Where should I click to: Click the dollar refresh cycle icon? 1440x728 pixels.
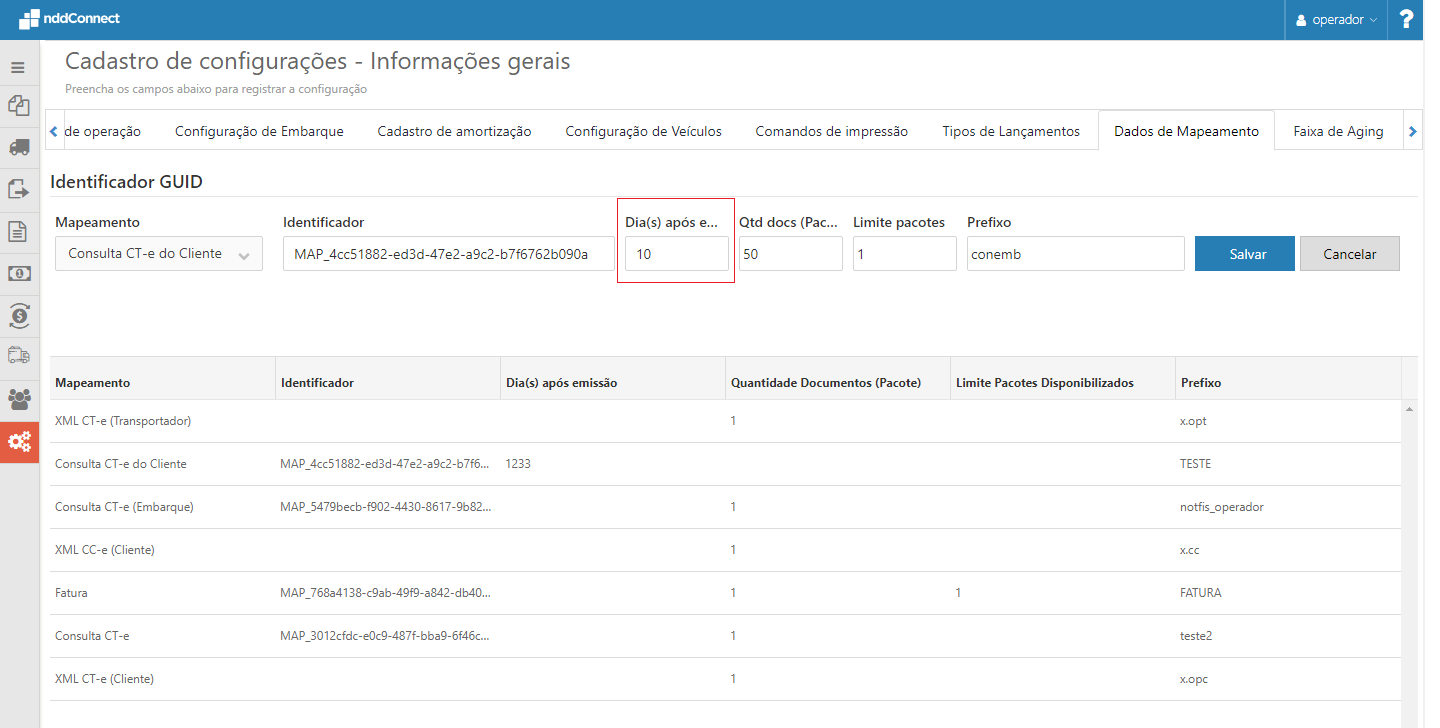point(18,316)
